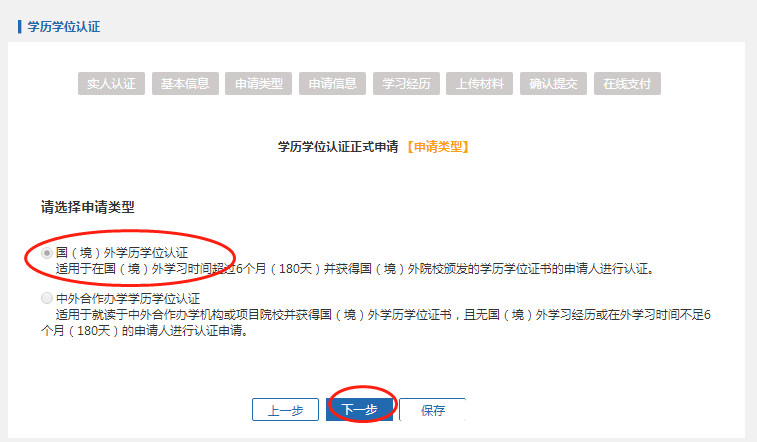Switch to the 上传材料 step tab
757x442 pixels.
pyautogui.click(x=479, y=83)
